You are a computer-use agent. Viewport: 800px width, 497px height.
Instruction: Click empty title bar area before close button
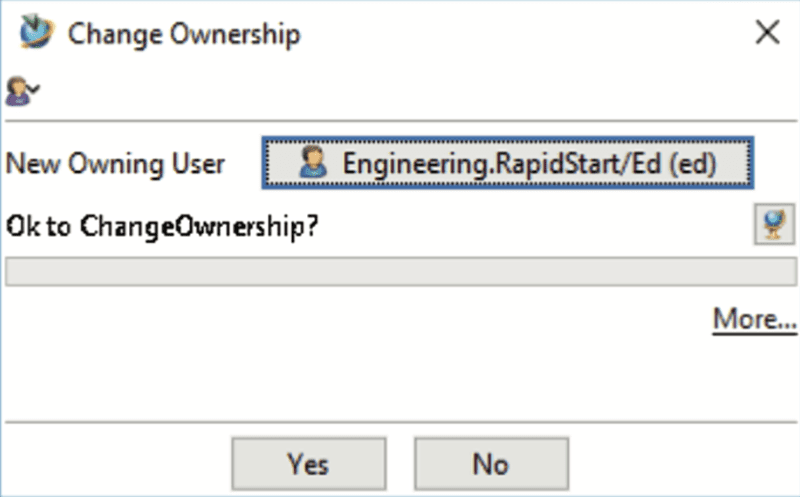coord(526,33)
